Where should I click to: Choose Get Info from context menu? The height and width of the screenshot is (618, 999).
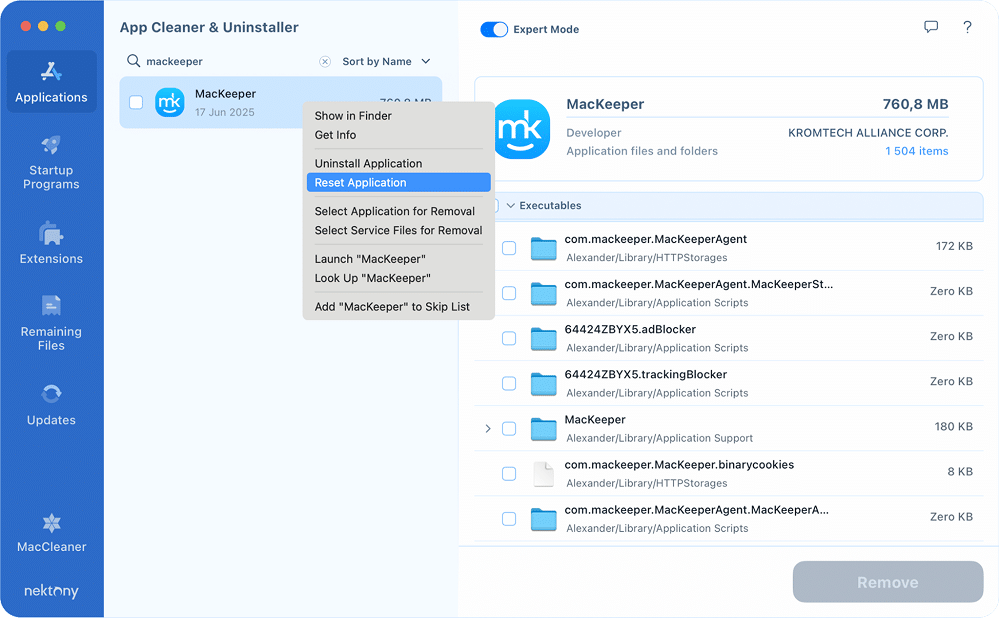pyautogui.click(x=398, y=135)
